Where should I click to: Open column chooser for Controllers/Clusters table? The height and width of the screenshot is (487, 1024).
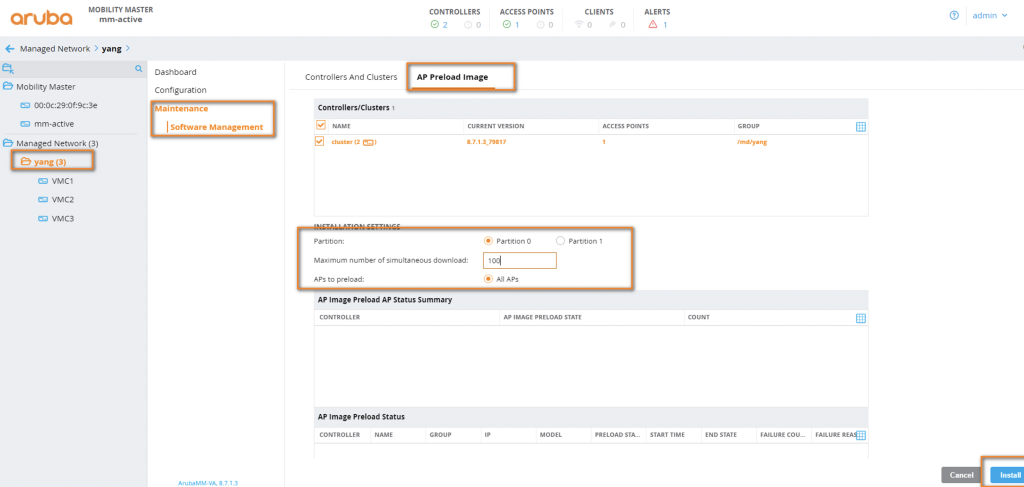[861, 127]
